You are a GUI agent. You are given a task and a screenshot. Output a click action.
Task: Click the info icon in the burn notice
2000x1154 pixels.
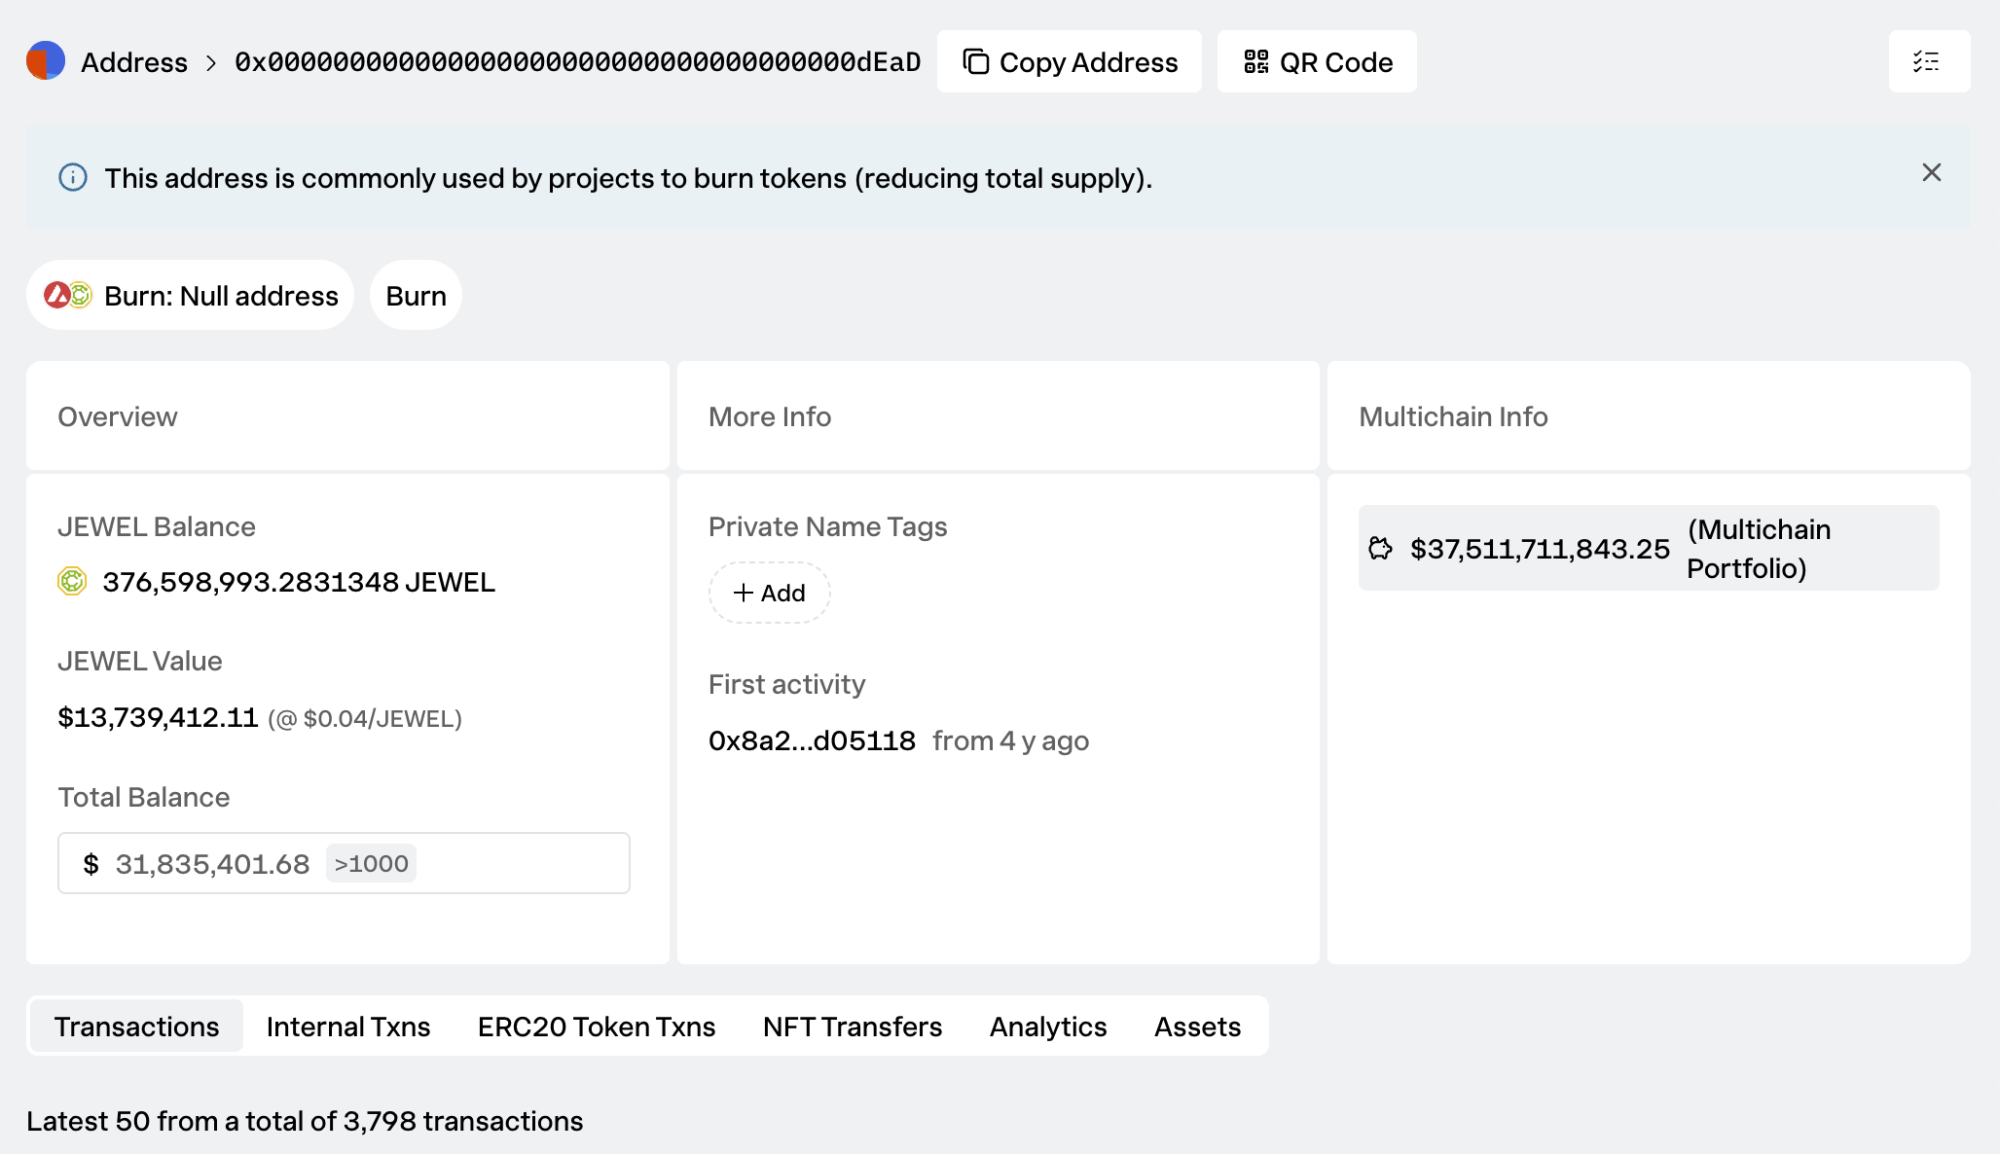[73, 178]
